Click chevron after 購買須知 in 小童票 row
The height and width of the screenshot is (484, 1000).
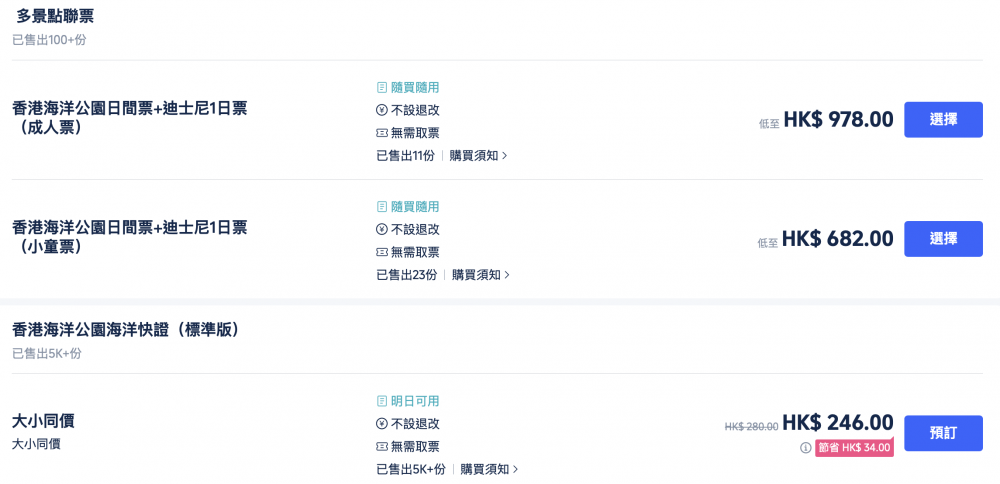(508, 275)
